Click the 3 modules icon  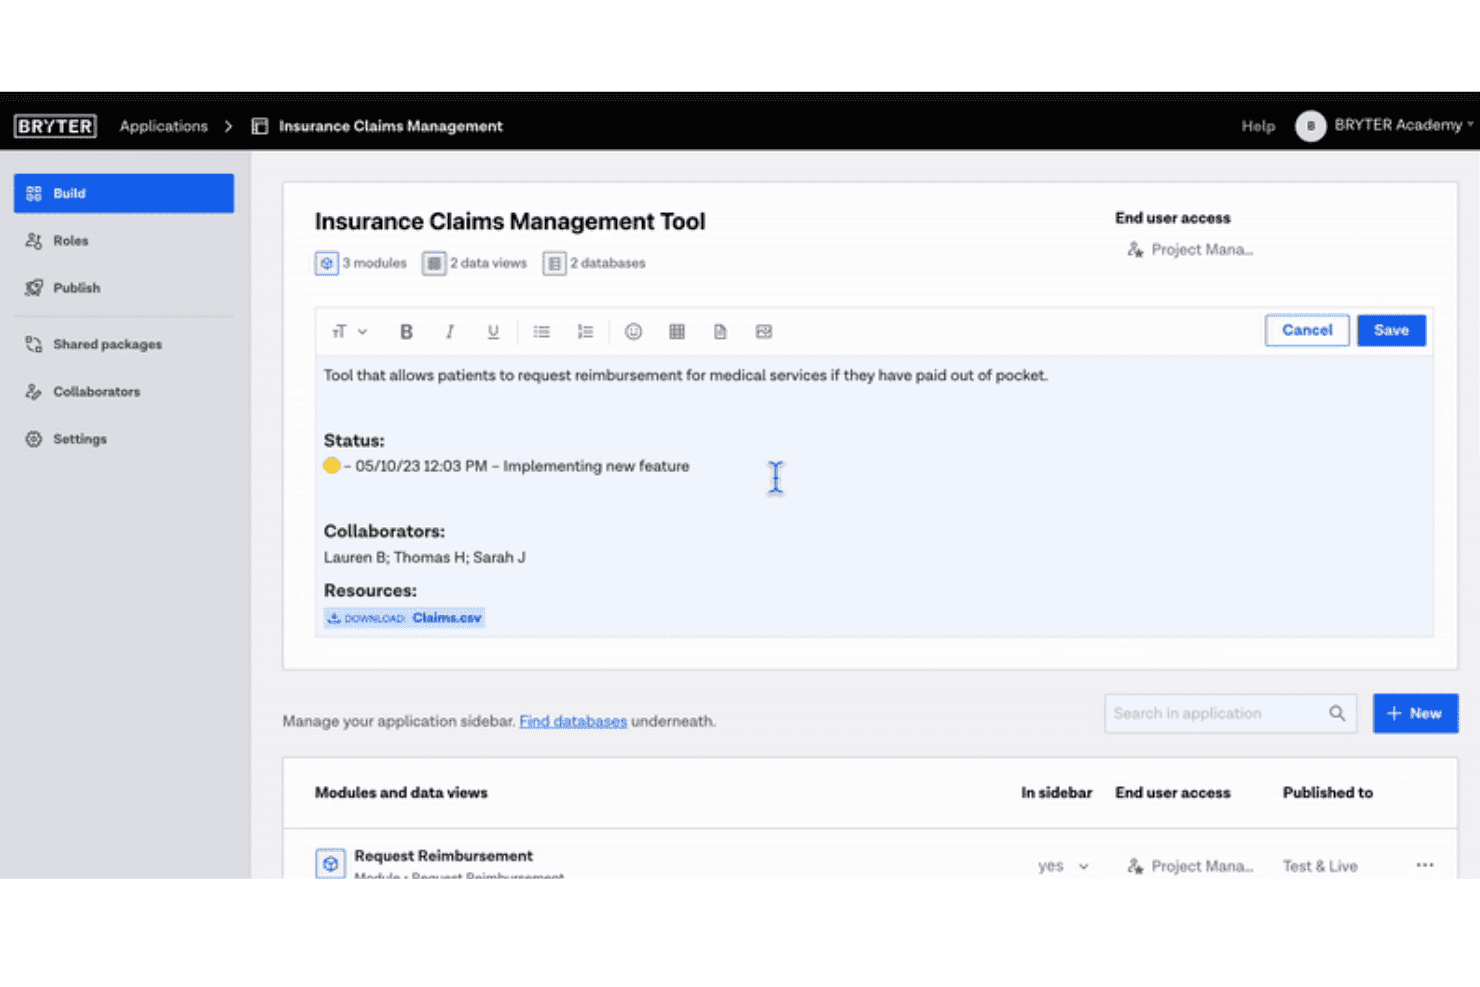point(326,263)
